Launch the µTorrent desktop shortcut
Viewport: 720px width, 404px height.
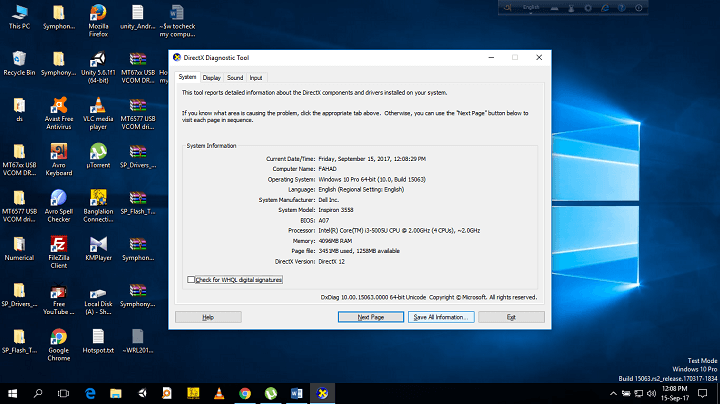tap(98, 152)
